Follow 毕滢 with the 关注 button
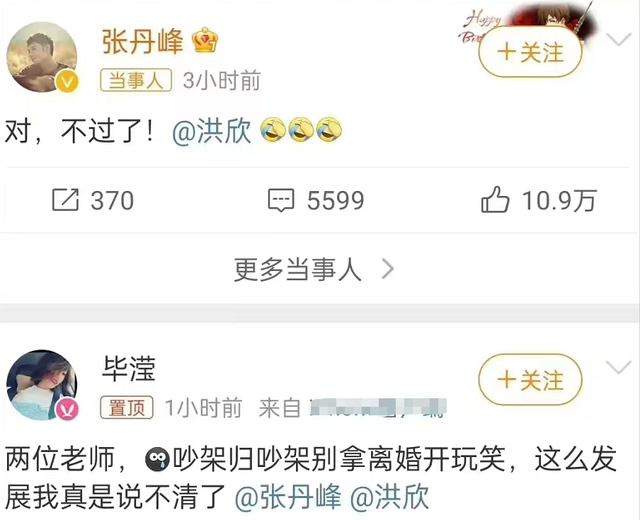The width and height of the screenshot is (640, 520). (530, 380)
